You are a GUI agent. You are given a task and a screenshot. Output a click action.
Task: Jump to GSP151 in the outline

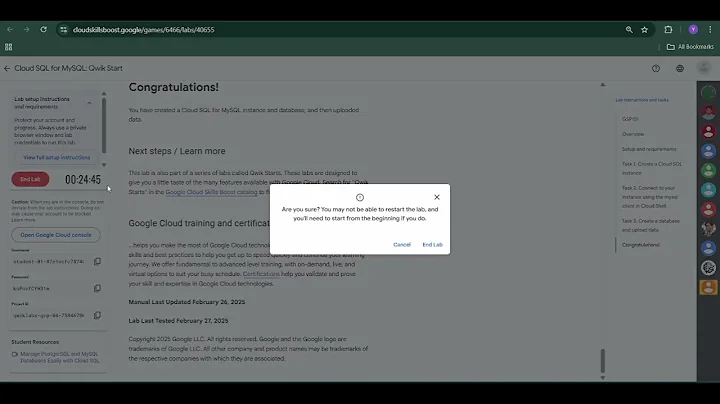pyautogui.click(x=630, y=119)
